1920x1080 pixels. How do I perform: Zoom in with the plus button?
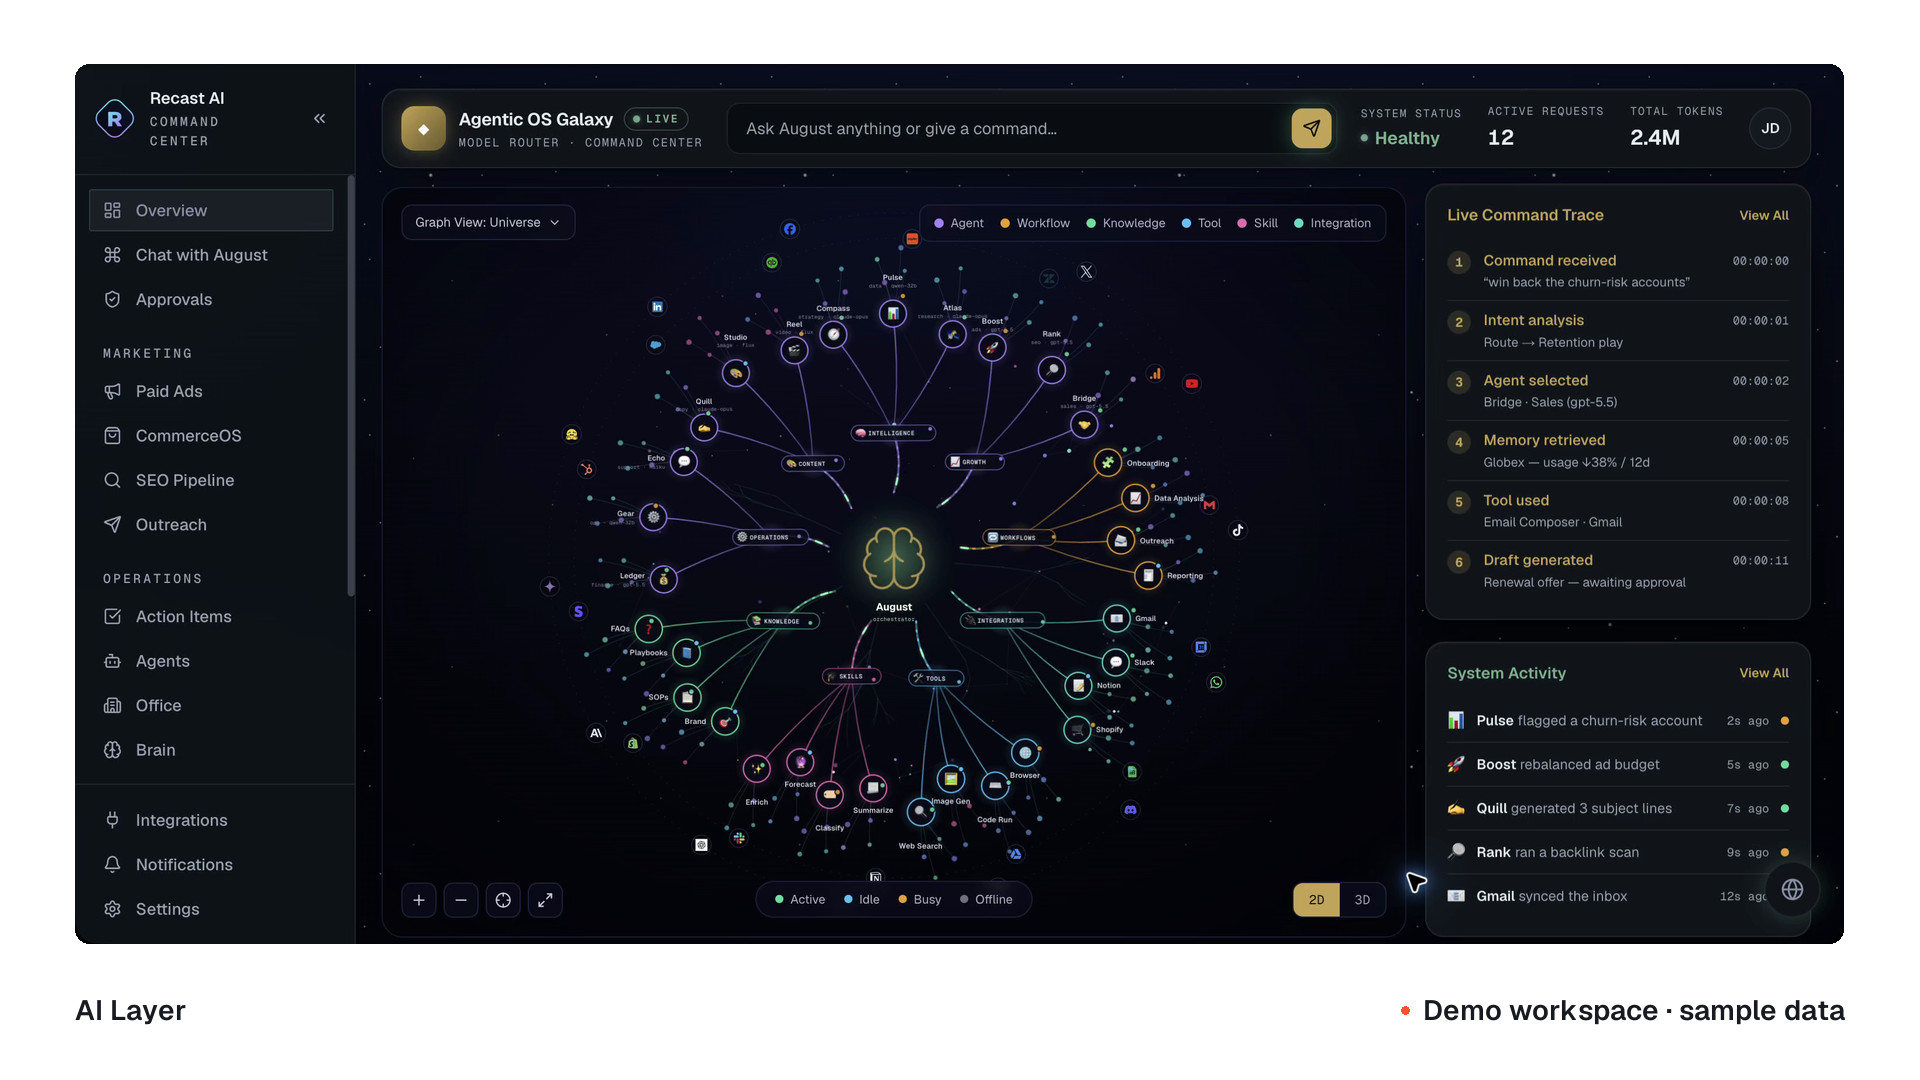[419, 900]
